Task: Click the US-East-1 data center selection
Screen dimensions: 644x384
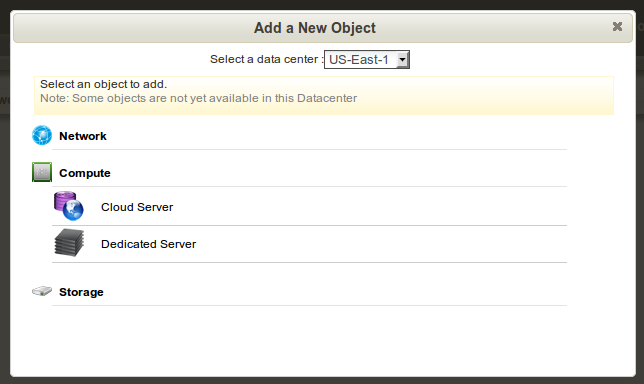Action: [367, 60]
